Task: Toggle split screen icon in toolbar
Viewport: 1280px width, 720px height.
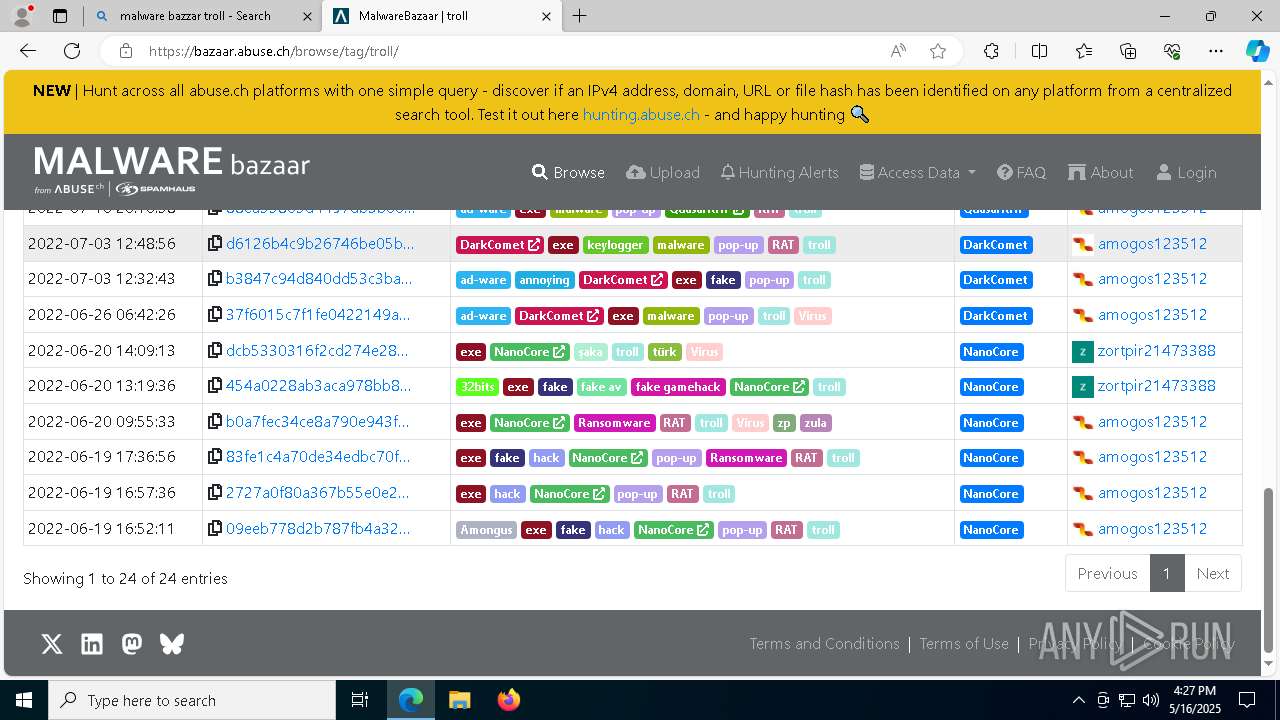Action: (x=1039, y=51)
